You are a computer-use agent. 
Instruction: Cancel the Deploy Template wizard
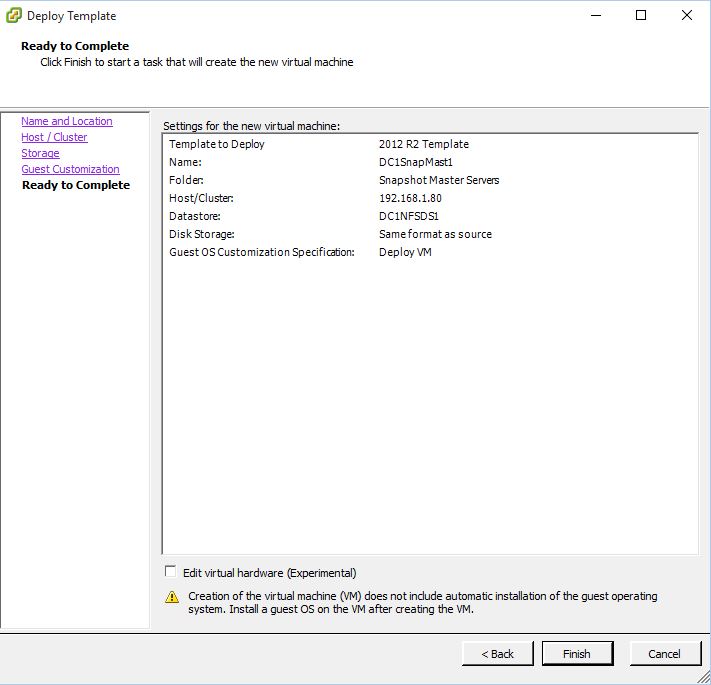[664, 654]
